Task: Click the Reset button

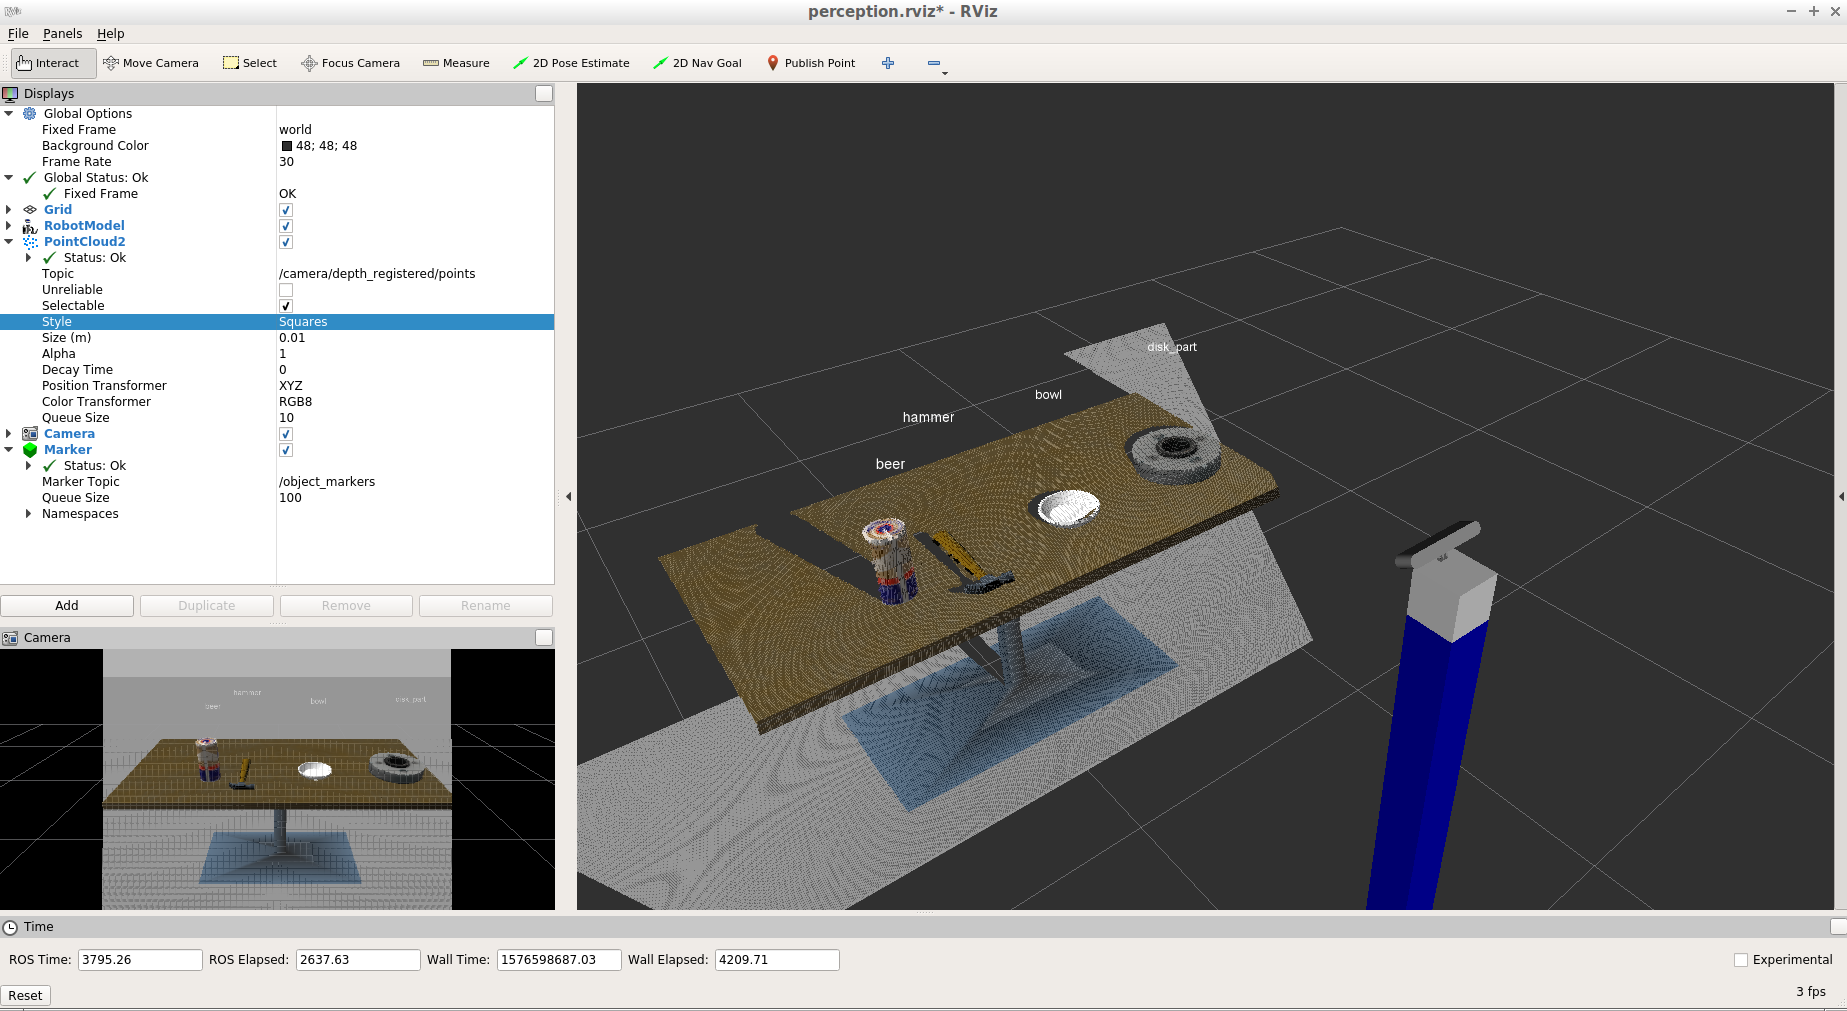Action: point(25,995)
